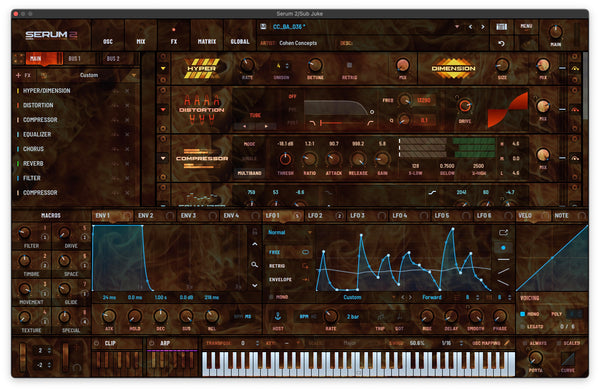Select the ENV 3 tab
The image size is (600, 391).
[x=198, y=216]
